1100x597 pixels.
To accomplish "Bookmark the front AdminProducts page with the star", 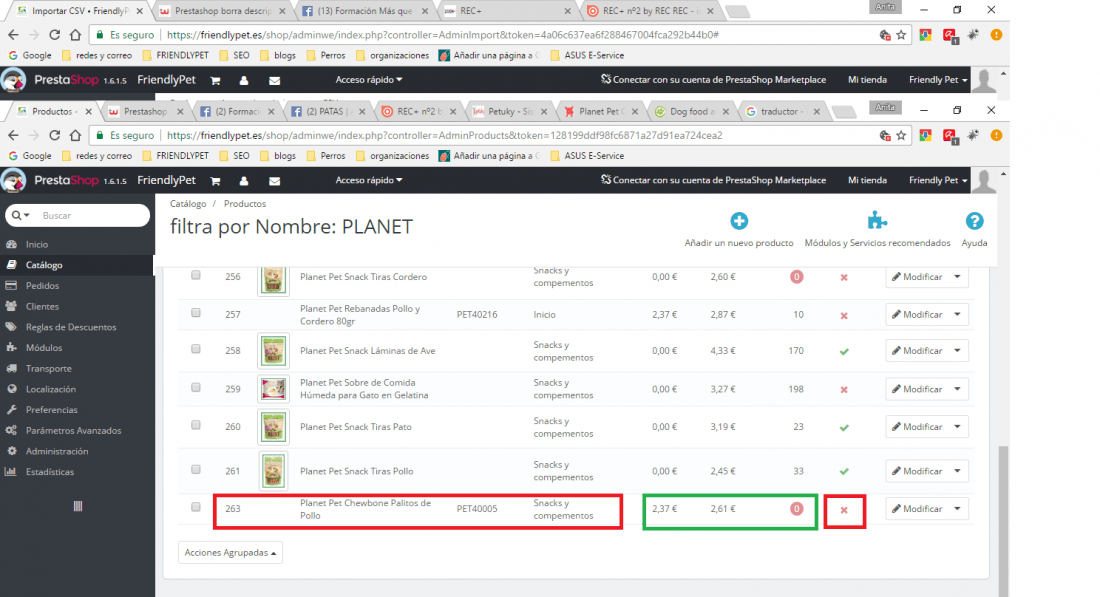I will (901, 135).
